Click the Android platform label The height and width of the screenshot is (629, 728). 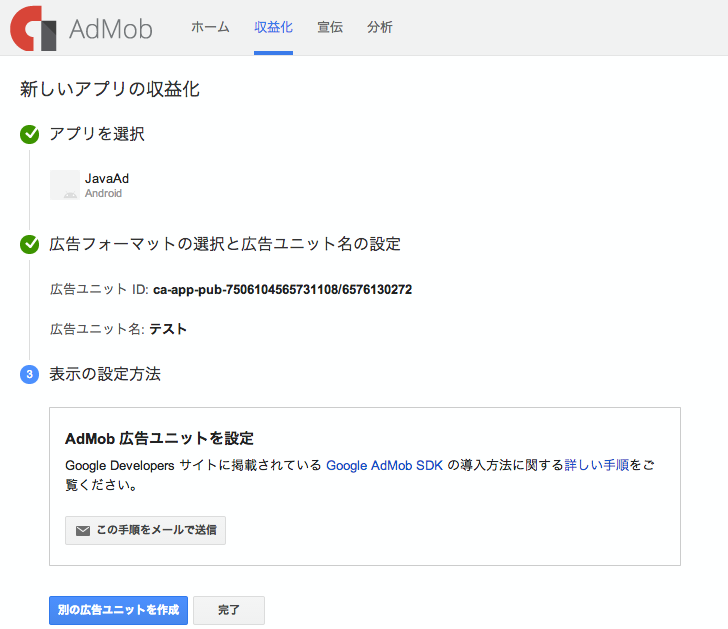[x=103, y=194]
